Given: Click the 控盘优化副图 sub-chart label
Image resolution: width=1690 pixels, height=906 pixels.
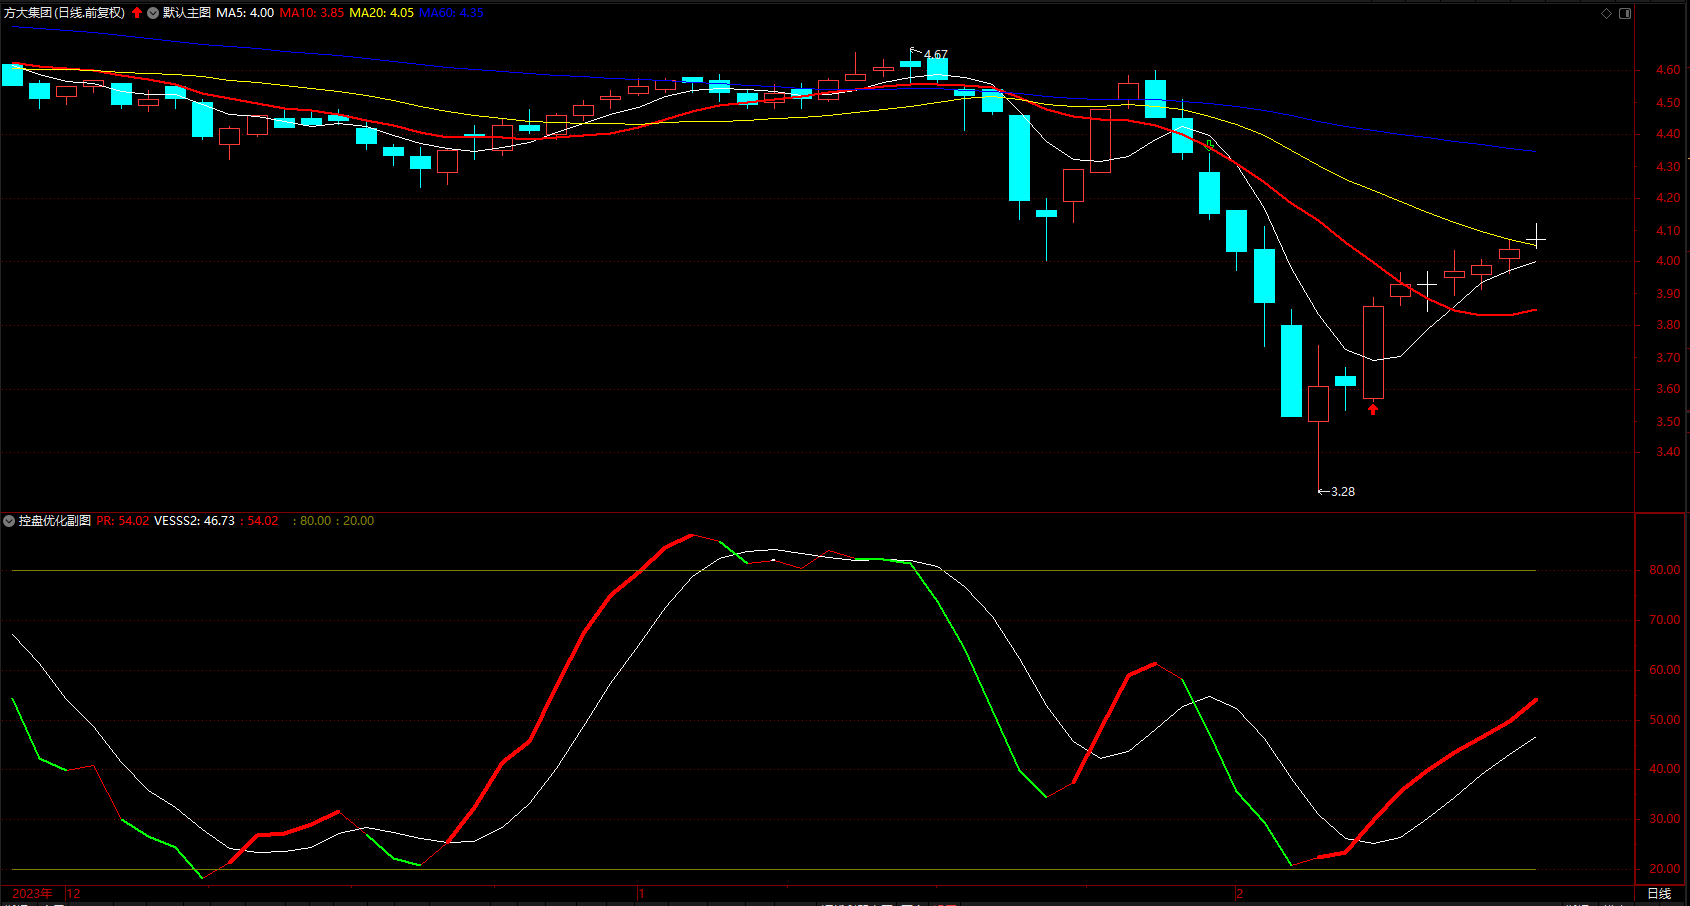Looking at the screenshot, I should pyautogui.click(x=55, y=521).
